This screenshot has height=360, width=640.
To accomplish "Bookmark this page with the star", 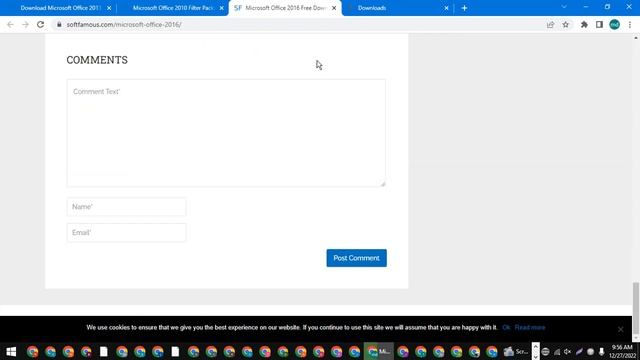I will click(x=565, y=24).
